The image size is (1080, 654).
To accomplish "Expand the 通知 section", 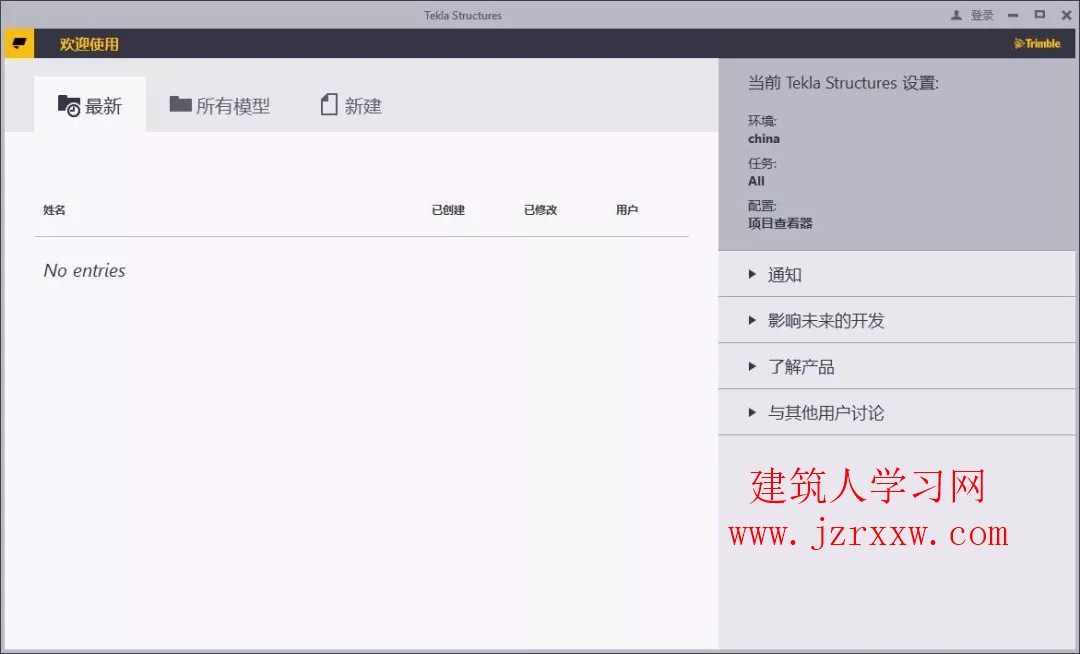I will click(897, 275).
